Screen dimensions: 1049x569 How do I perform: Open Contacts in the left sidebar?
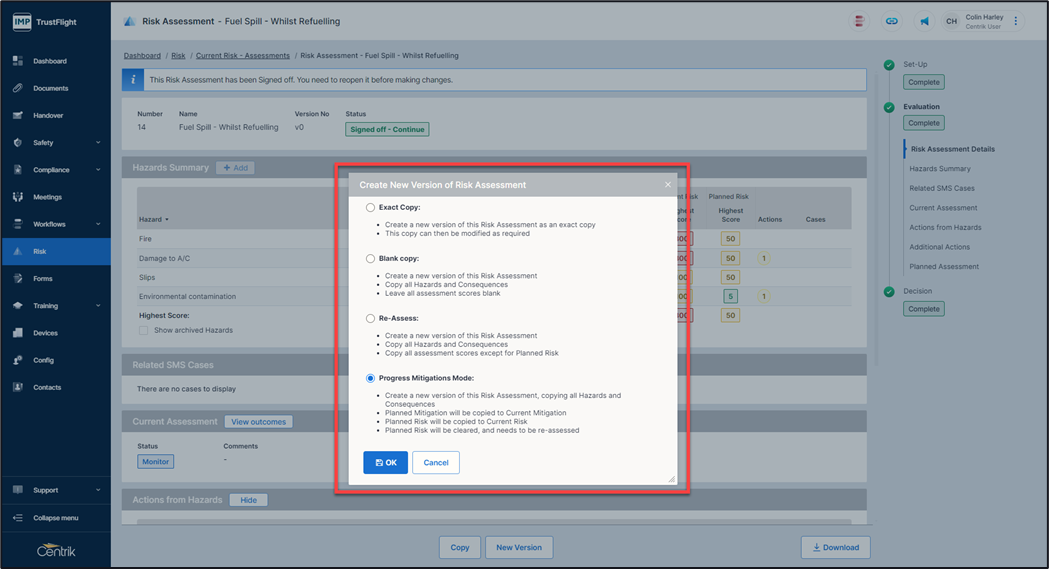[47, 387]
